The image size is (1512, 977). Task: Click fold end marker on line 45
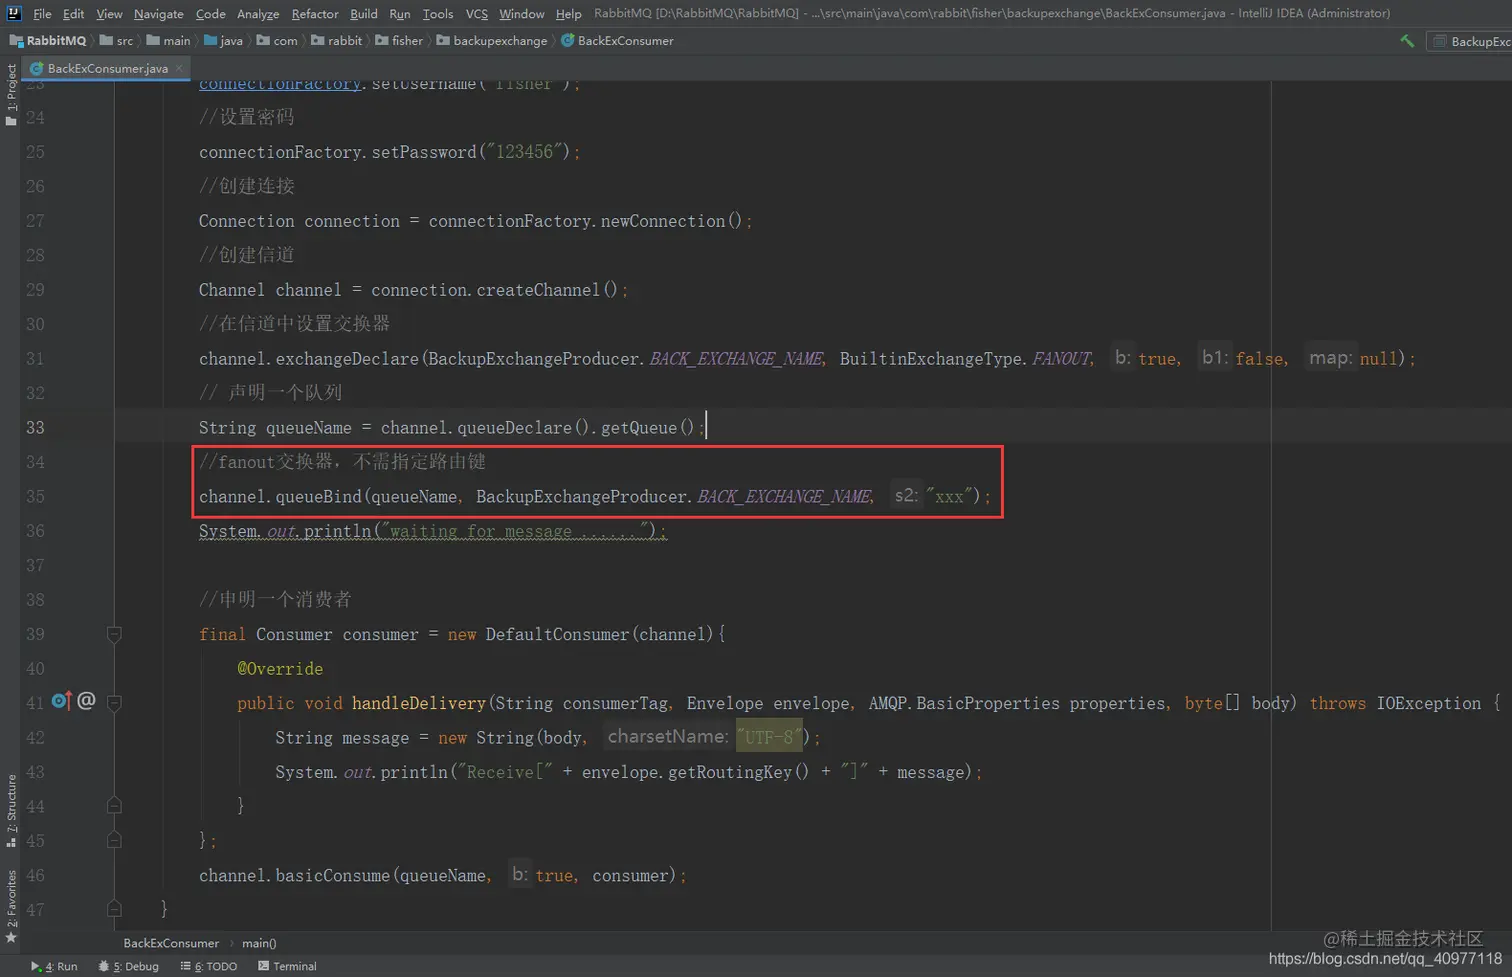tap(114, 840)
